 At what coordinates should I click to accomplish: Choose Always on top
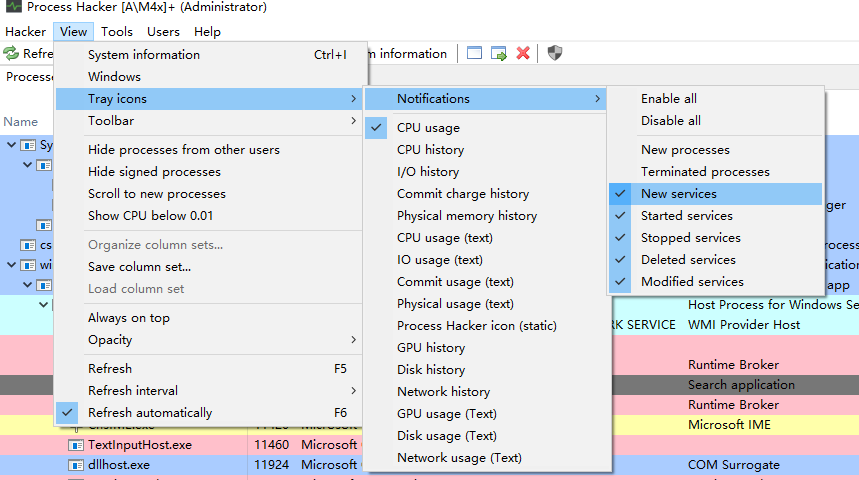pos(209,318)
